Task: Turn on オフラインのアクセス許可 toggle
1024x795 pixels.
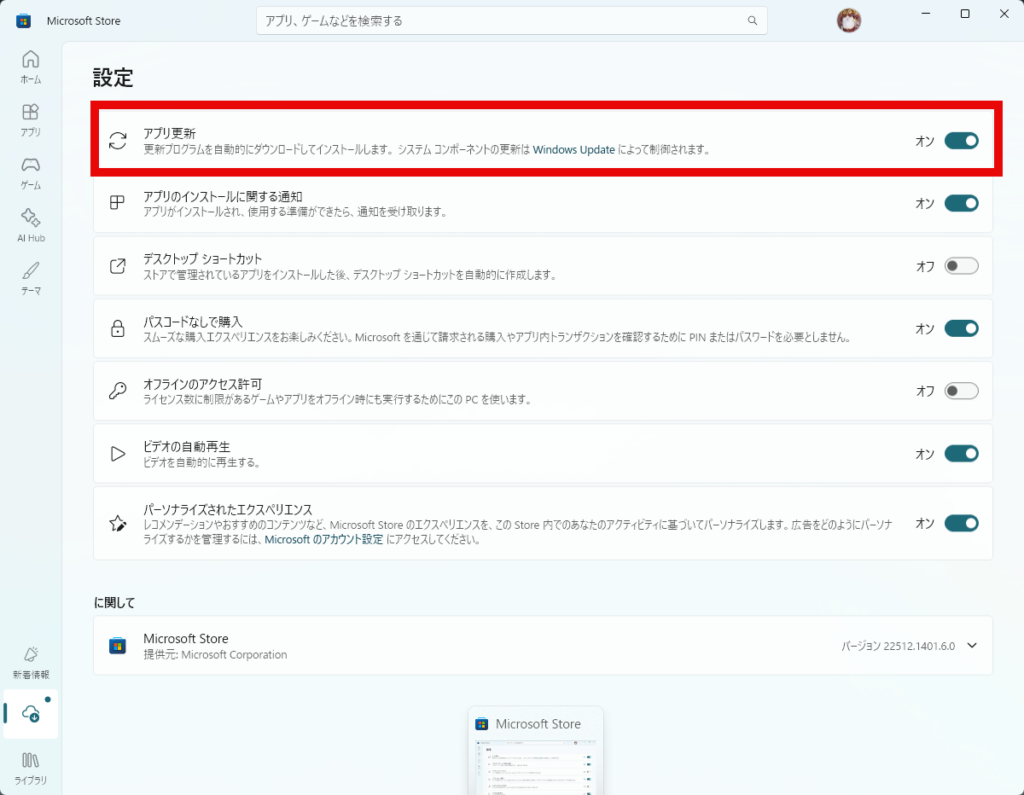Action: click(x=961, y=391)
